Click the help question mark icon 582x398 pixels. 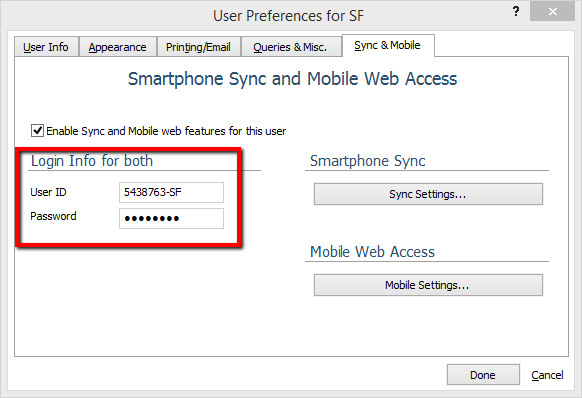click(x=516, y=12)
